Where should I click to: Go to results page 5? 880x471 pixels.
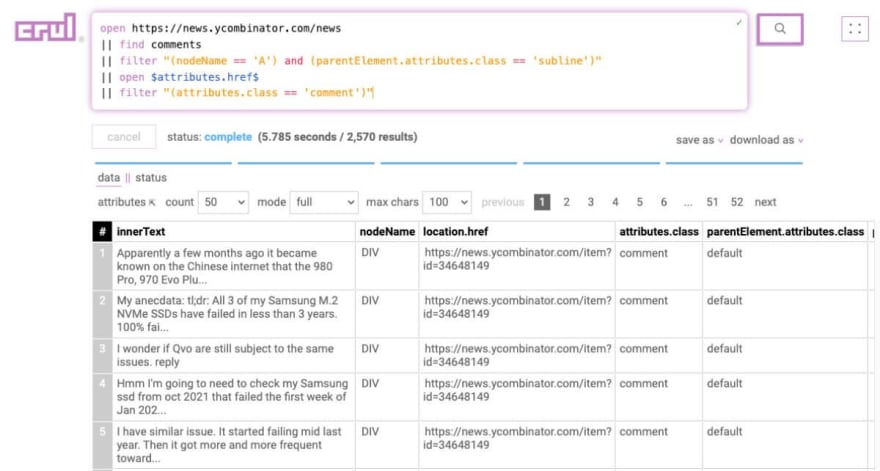click(639, 202)
